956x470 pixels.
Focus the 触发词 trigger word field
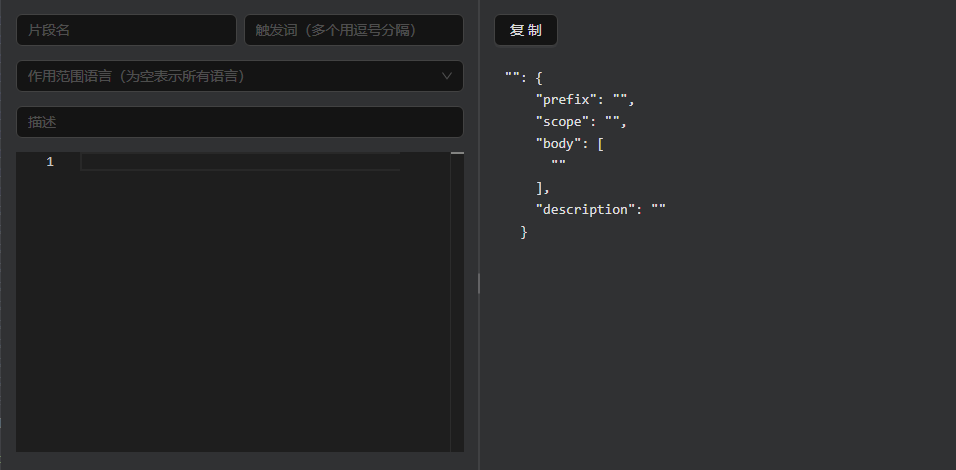pos(353,30)
